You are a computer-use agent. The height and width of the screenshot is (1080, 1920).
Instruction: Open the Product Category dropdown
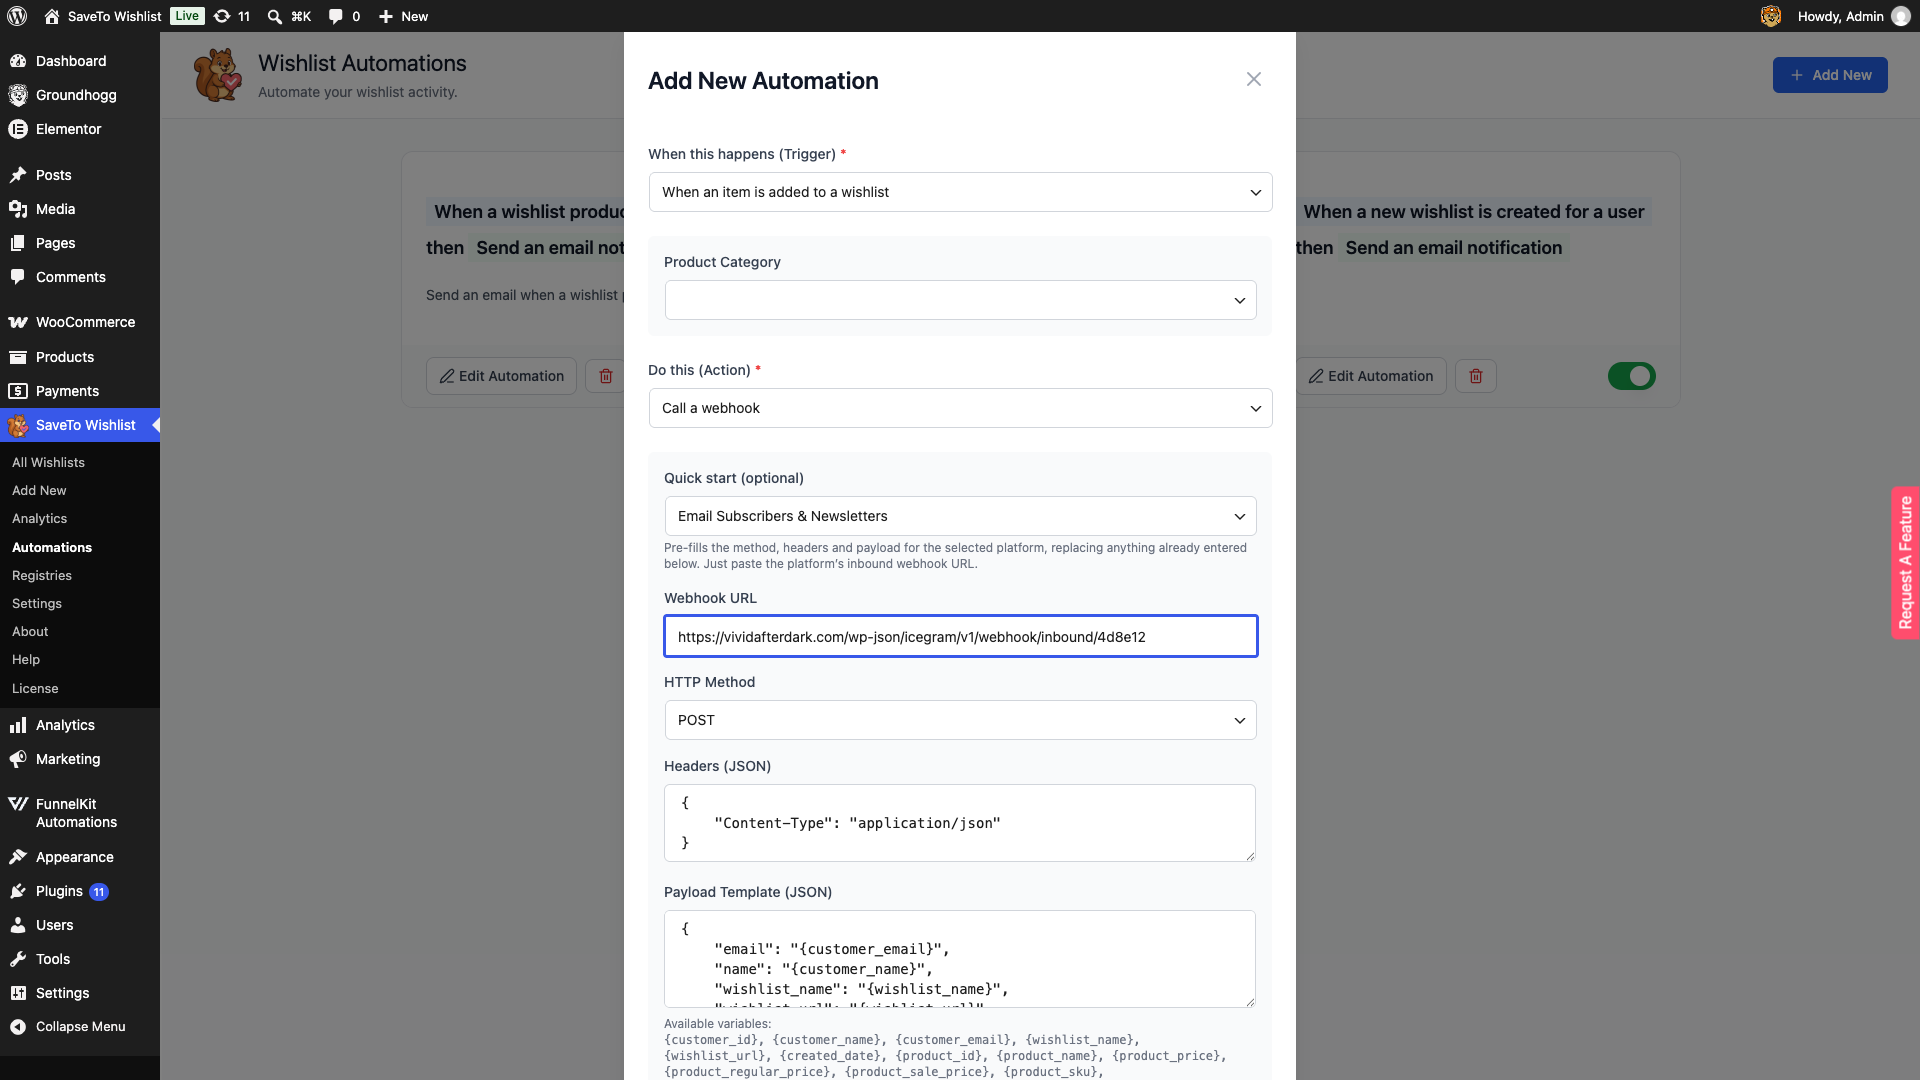(x=960, y=300)
